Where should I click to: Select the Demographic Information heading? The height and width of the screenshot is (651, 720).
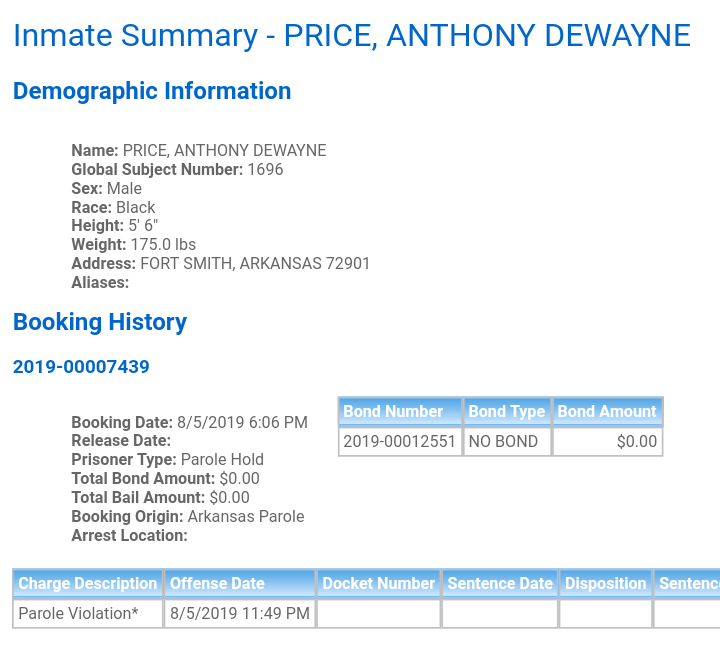coord(152,91)
